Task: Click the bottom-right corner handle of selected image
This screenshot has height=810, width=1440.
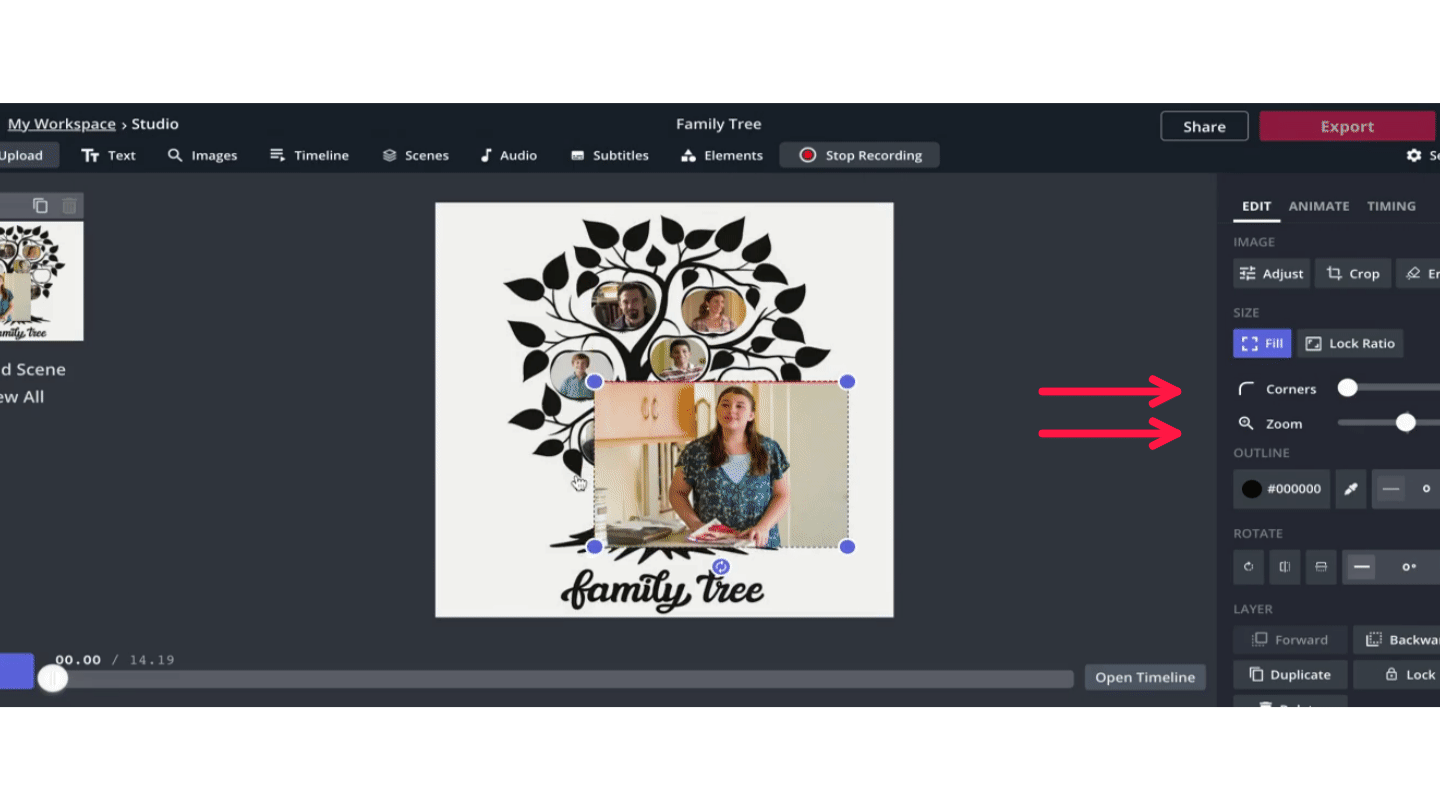Action: coord(847,546)
